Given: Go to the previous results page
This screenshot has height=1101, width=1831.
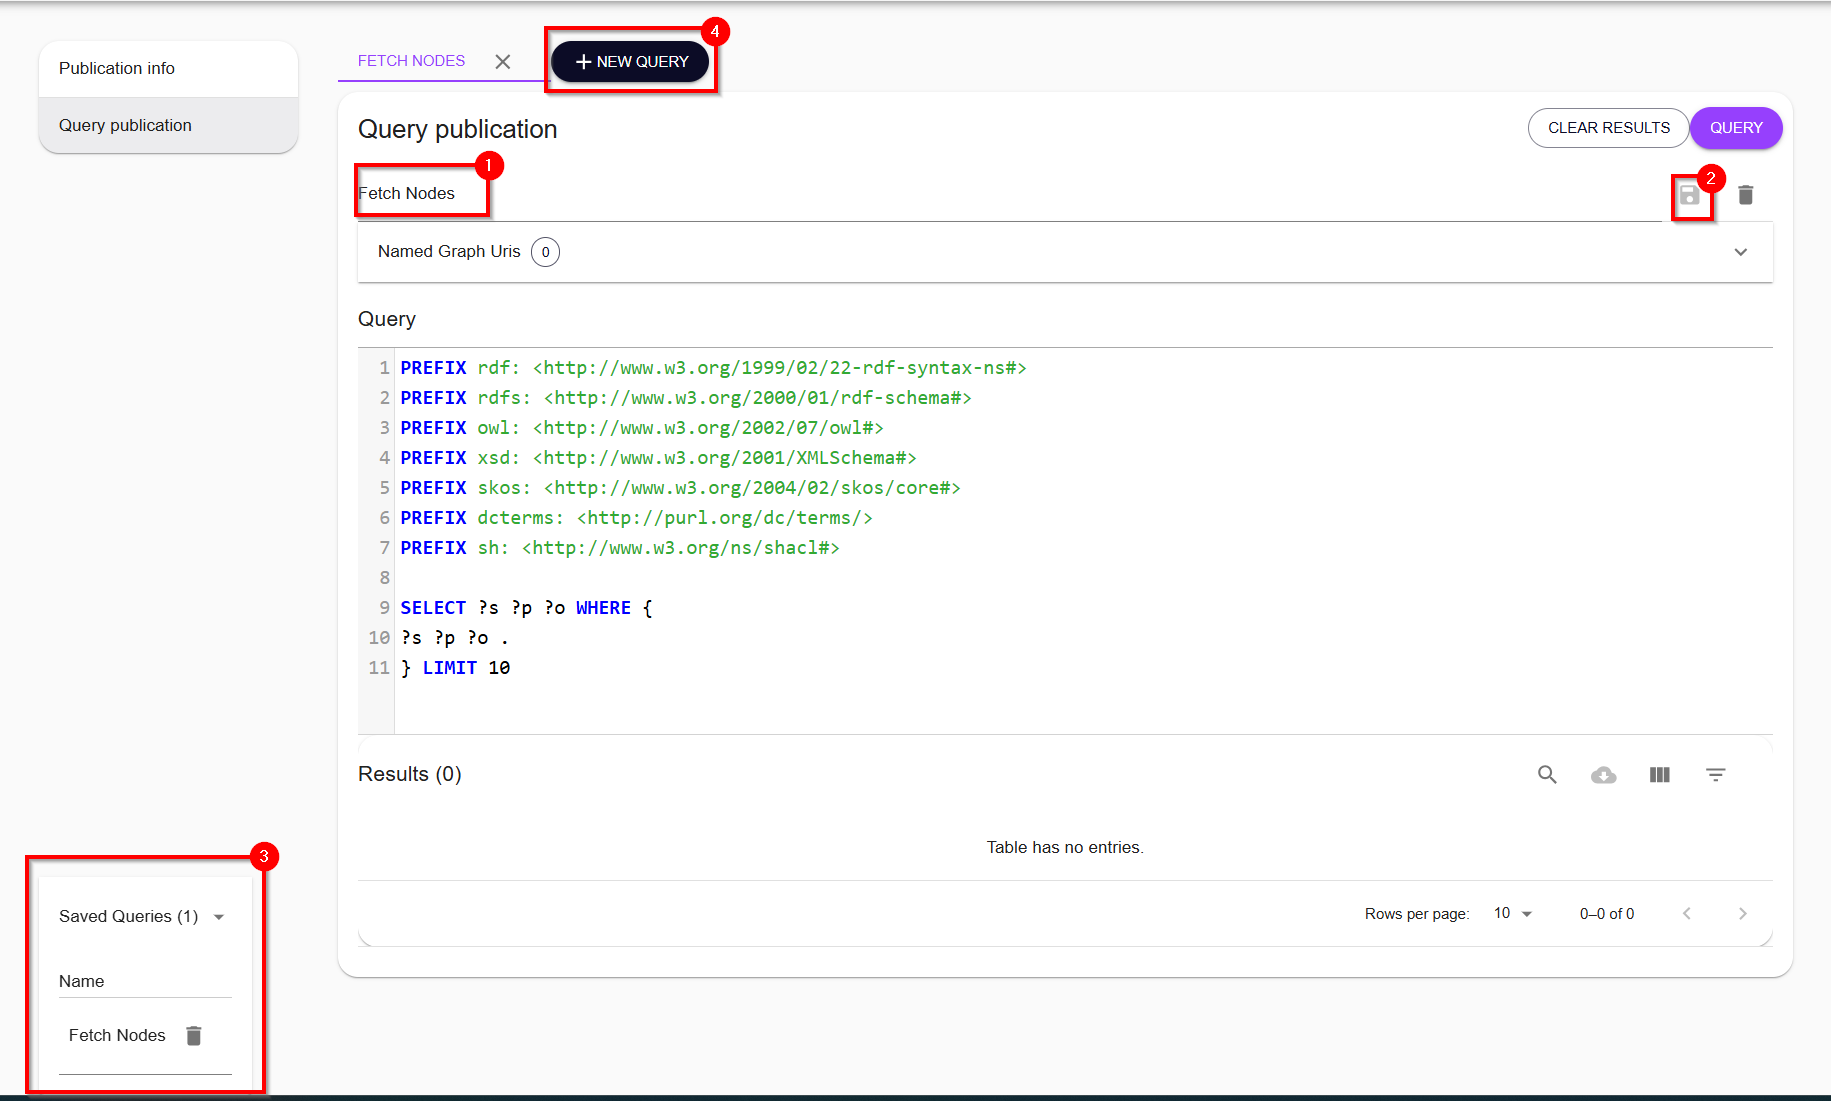Looking at the screenshot, I should (x=1687, y=913).
